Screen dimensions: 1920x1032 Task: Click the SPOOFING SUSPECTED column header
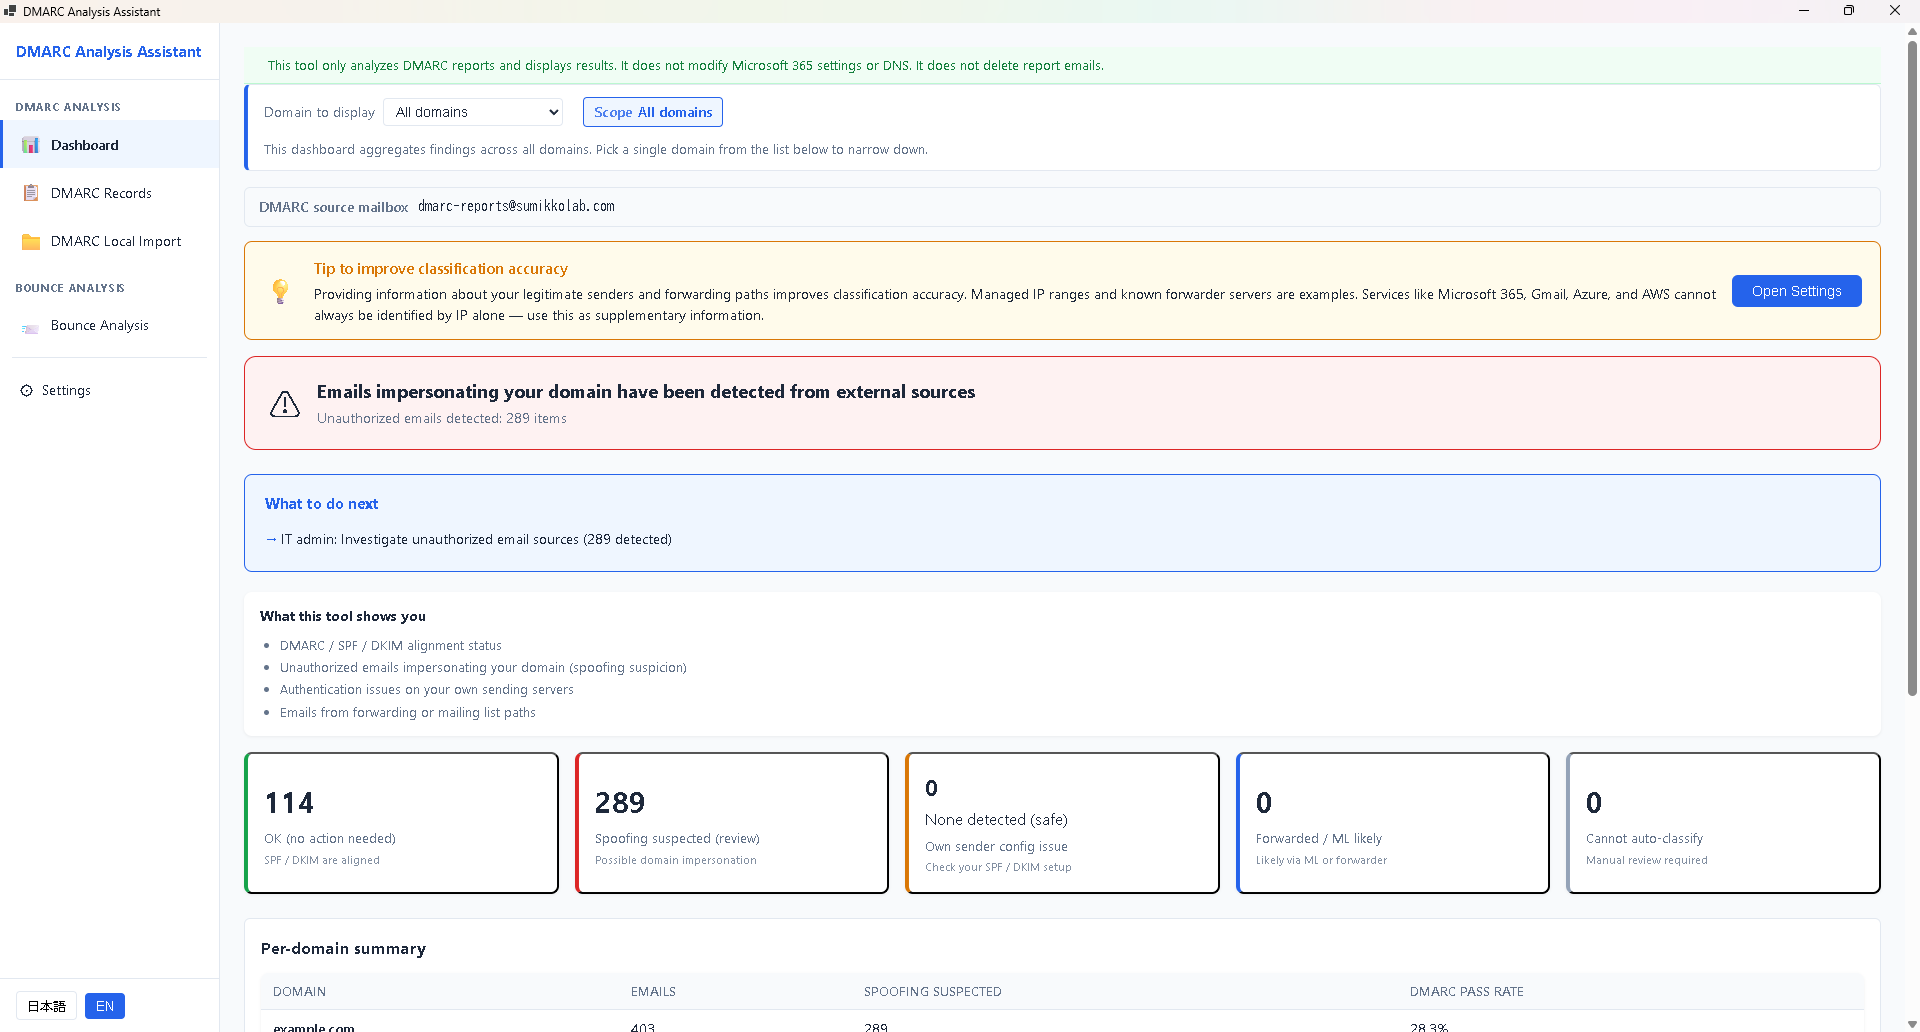pyautogui.click(x=932, y=992)
